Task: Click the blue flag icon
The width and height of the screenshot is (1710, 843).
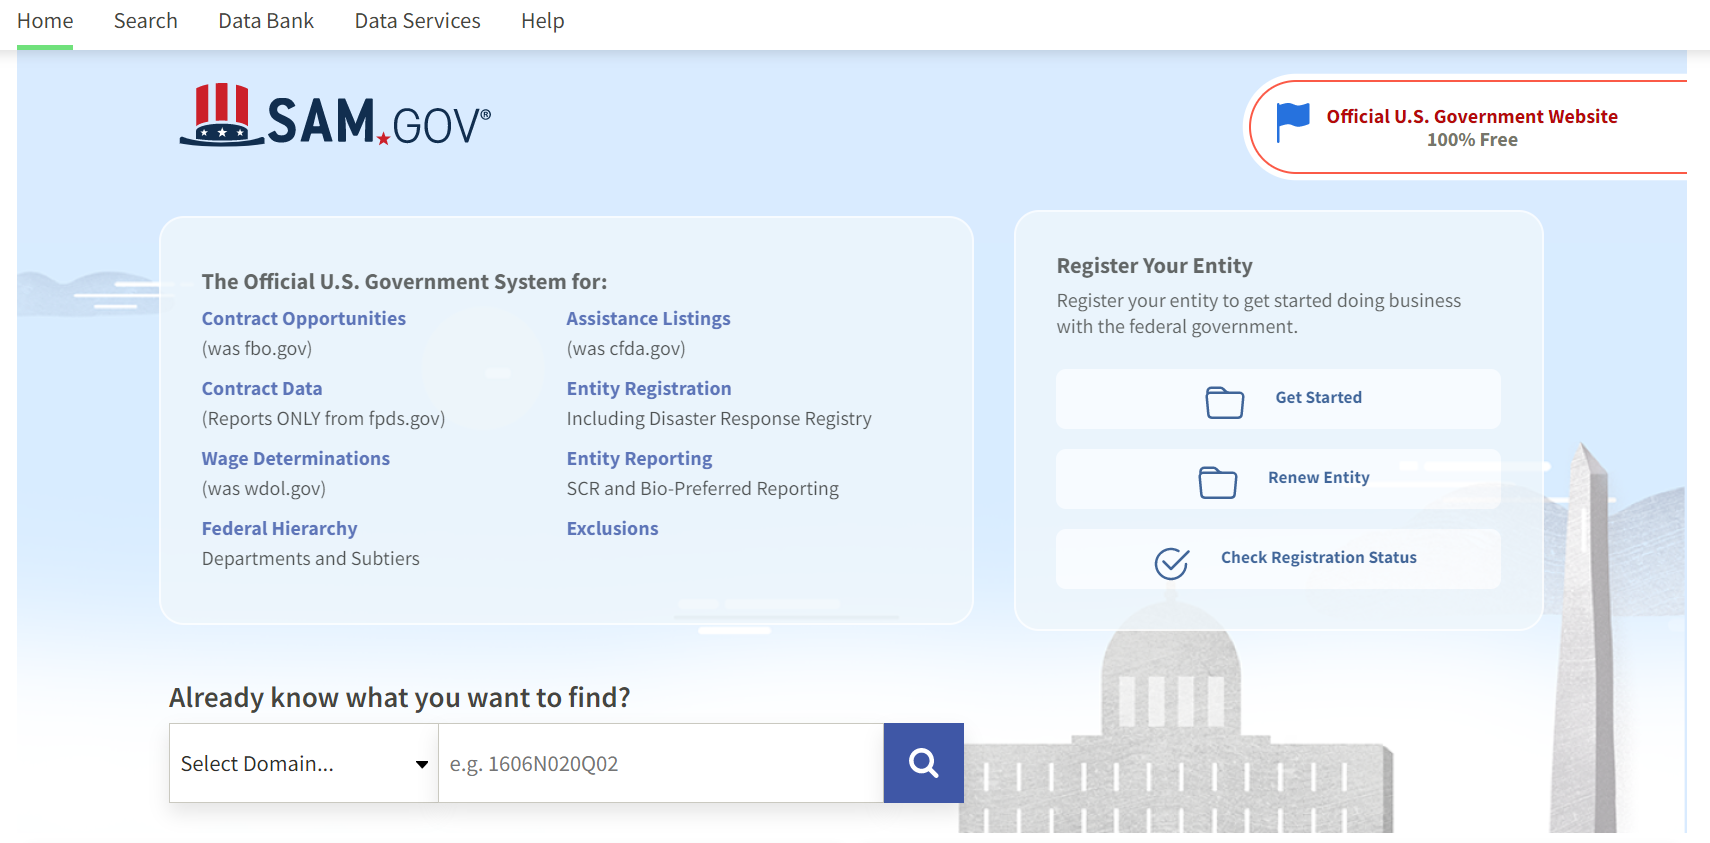Action: 1292,122
